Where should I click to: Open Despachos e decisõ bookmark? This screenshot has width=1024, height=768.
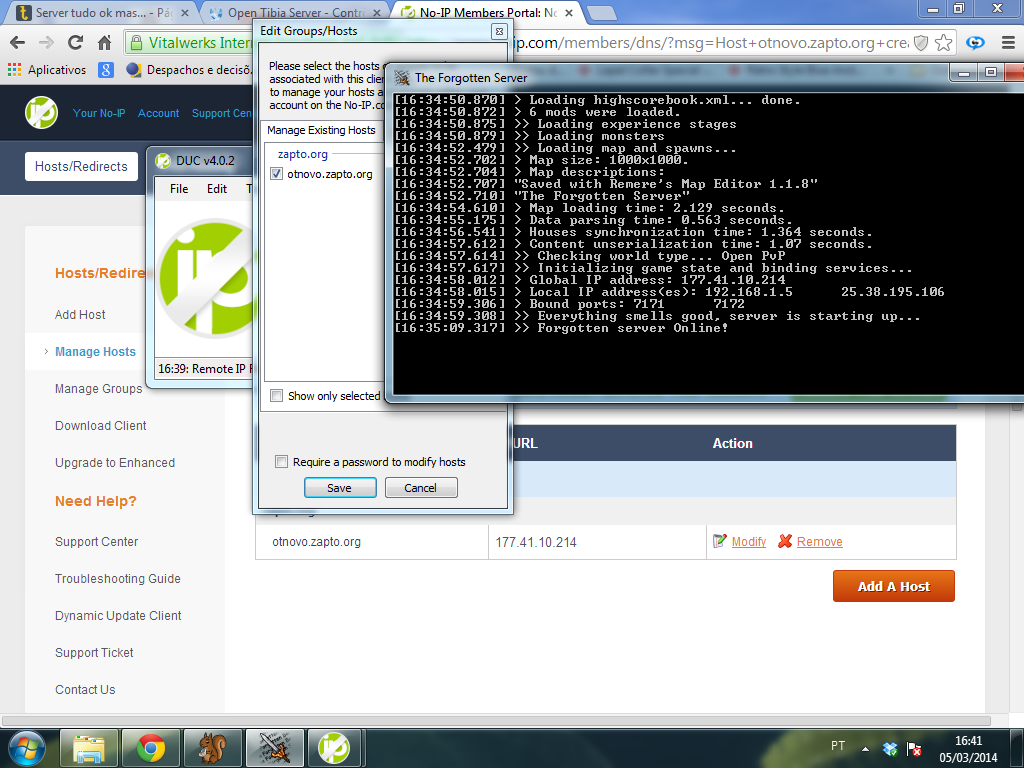(x=189, y=70)
